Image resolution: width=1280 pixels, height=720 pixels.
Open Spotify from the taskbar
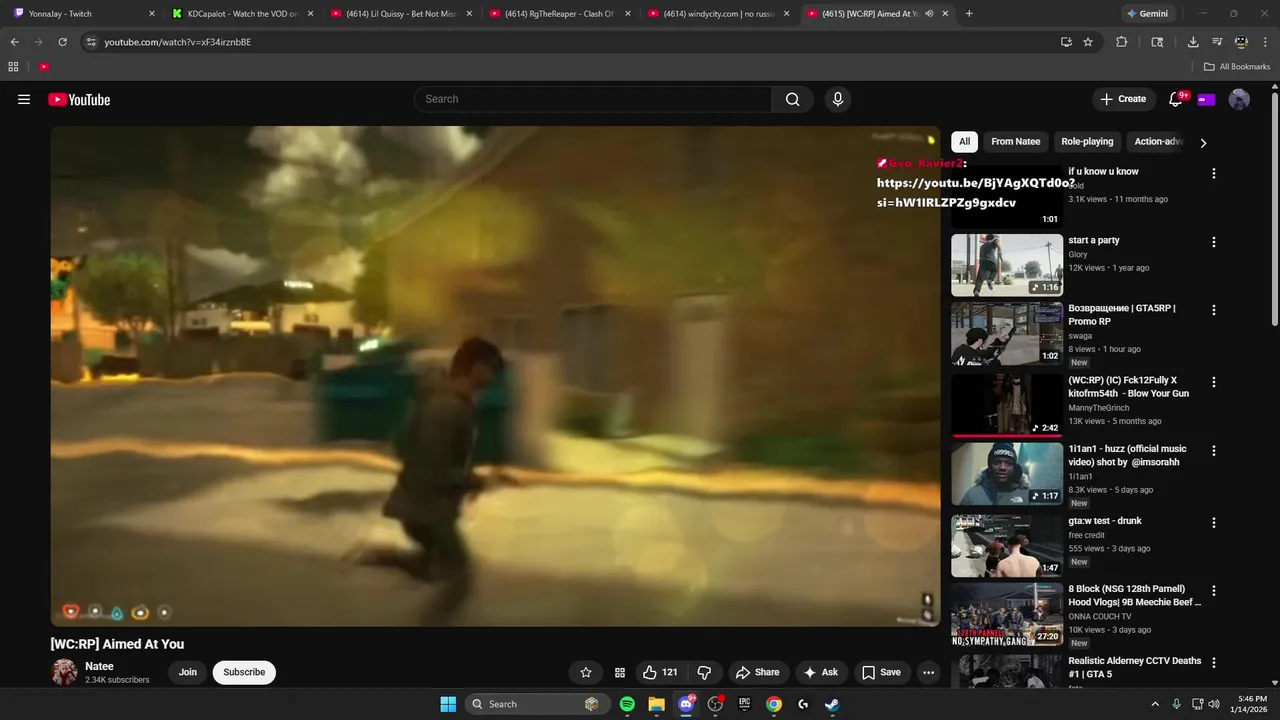(627, 704)
